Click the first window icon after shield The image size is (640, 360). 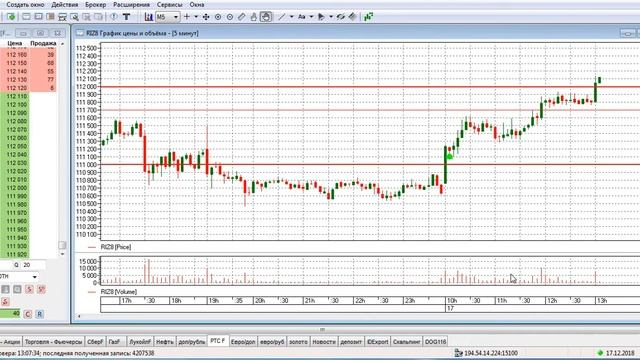(x=27, y=17)
